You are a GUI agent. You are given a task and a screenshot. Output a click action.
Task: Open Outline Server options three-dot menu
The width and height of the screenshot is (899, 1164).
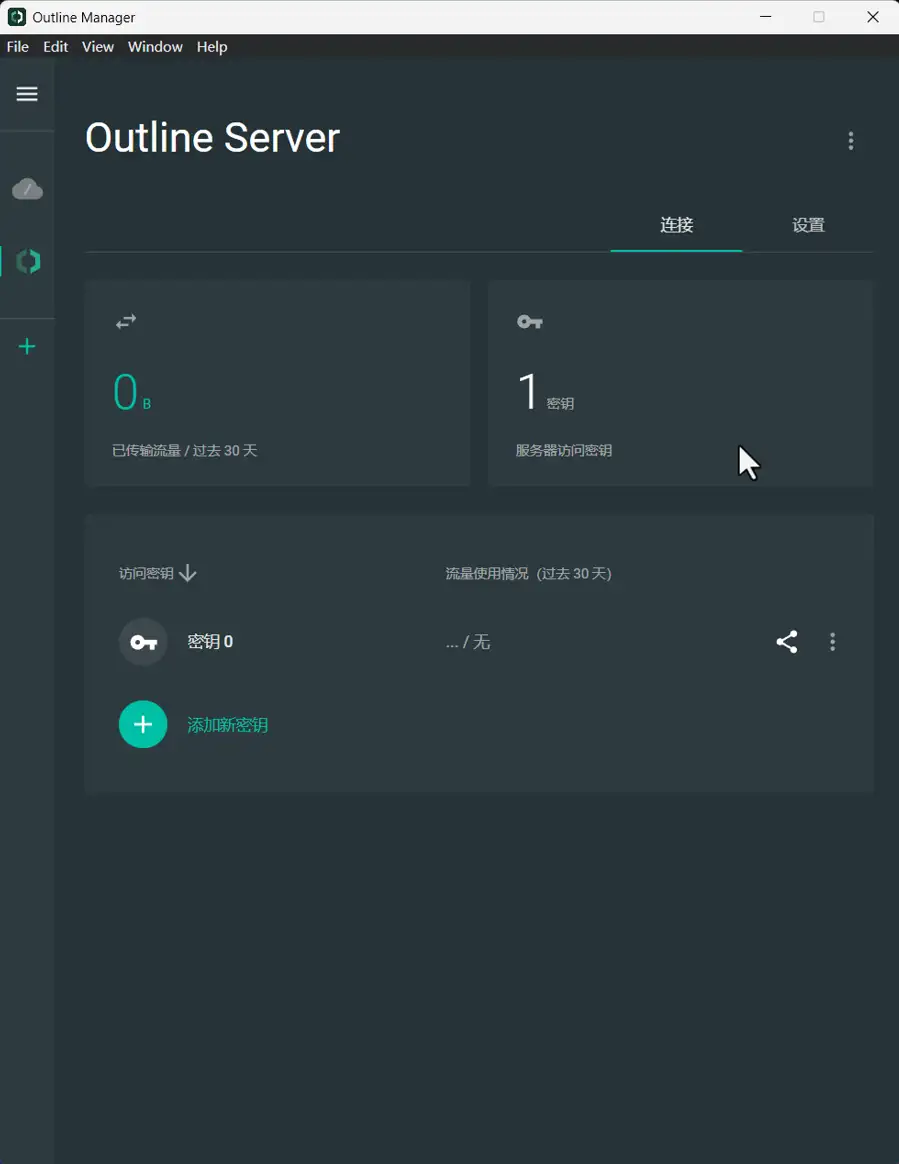click(x=851, y=141)
